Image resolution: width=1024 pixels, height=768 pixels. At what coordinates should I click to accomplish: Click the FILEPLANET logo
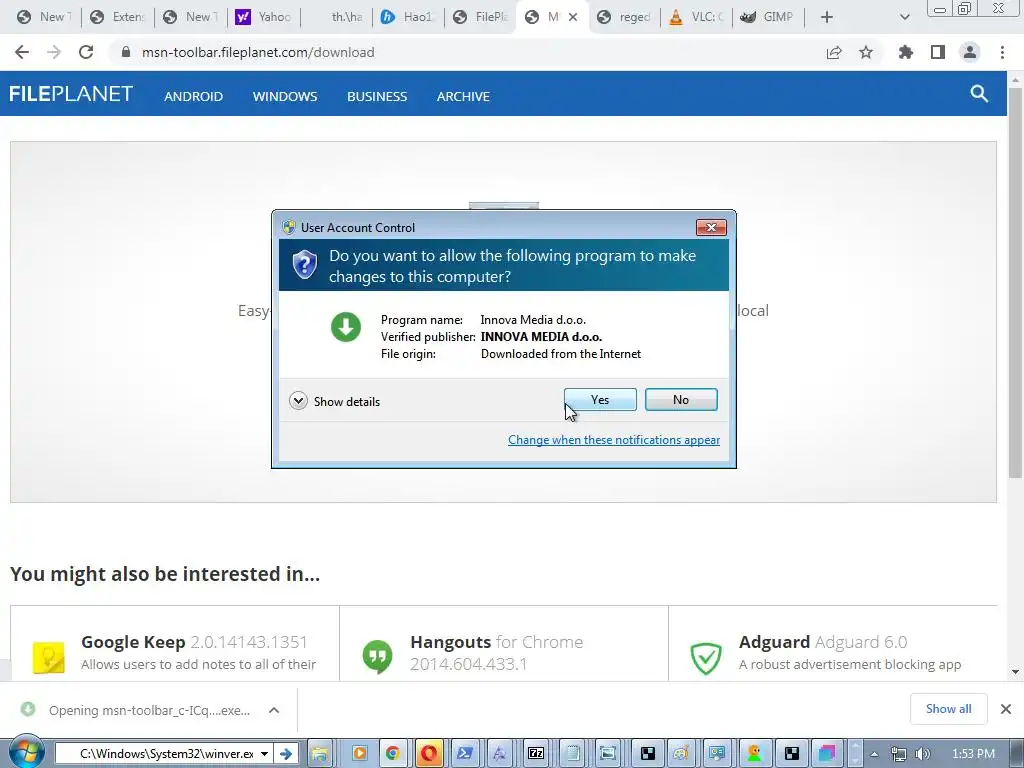point(71,94)
